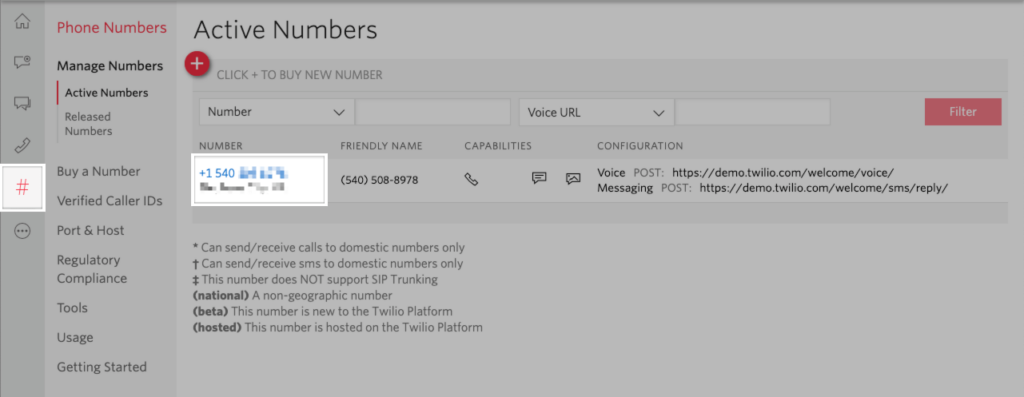The height and width of the screenshot is (397, 1024).
Task: Expand the Voice URL filter dropdown
Action: (596, 112)
